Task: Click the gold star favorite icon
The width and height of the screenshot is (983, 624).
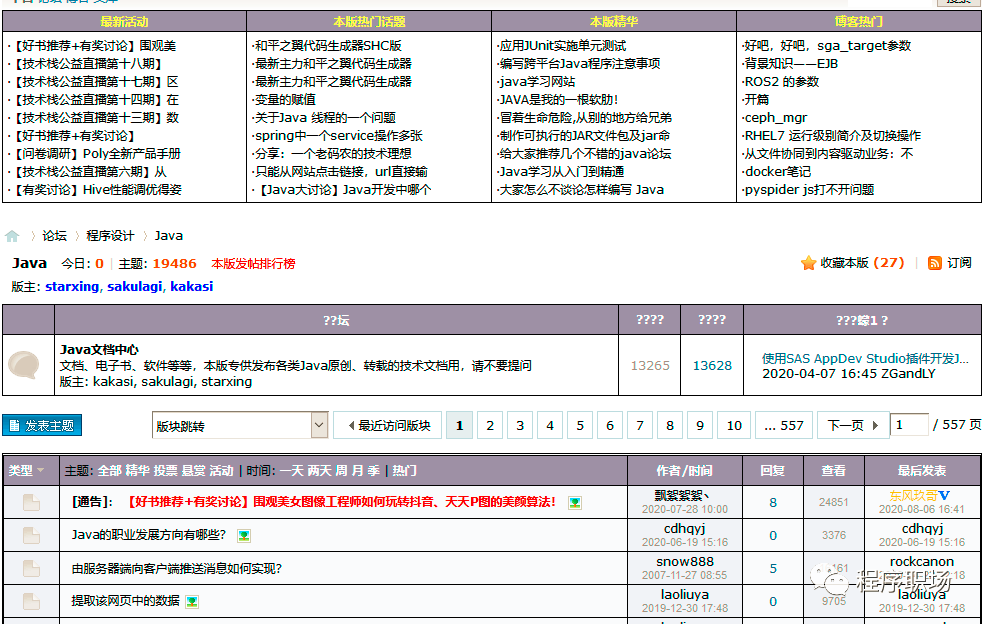Action: [808, 263]
